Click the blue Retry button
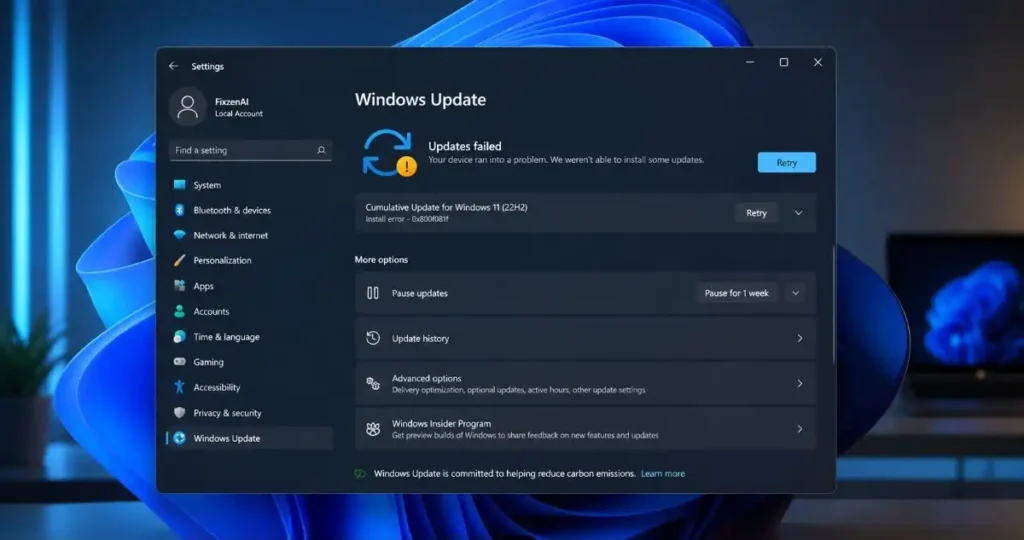This screenshot has height=540, width=1024. 786,163
